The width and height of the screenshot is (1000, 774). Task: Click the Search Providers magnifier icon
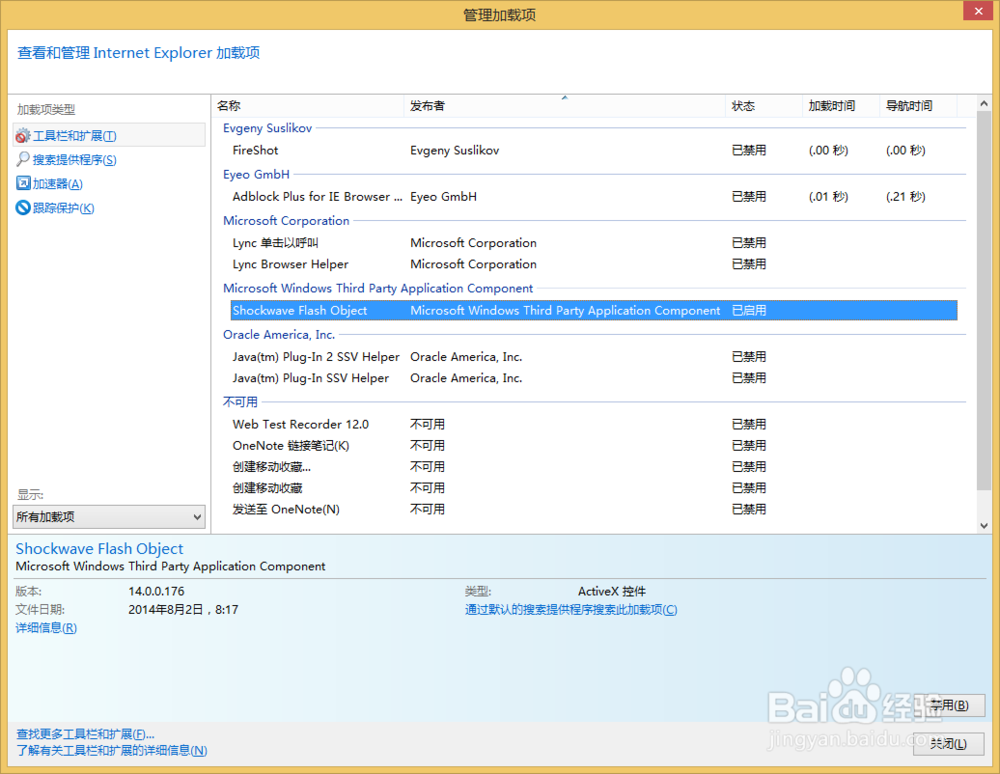[x=22, y=159]
